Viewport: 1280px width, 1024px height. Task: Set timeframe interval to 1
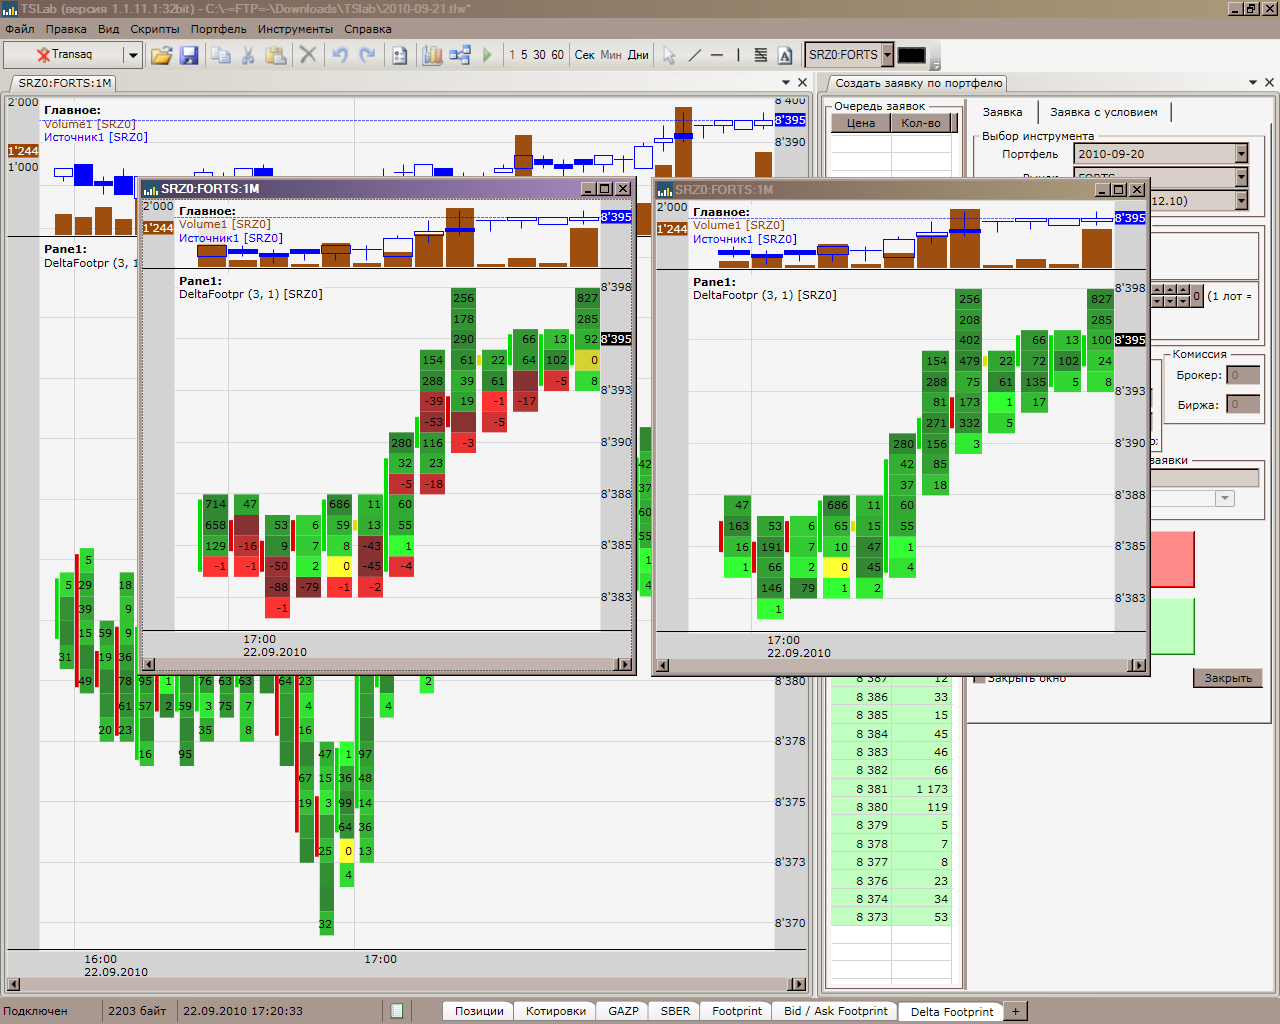coord(512,55)
